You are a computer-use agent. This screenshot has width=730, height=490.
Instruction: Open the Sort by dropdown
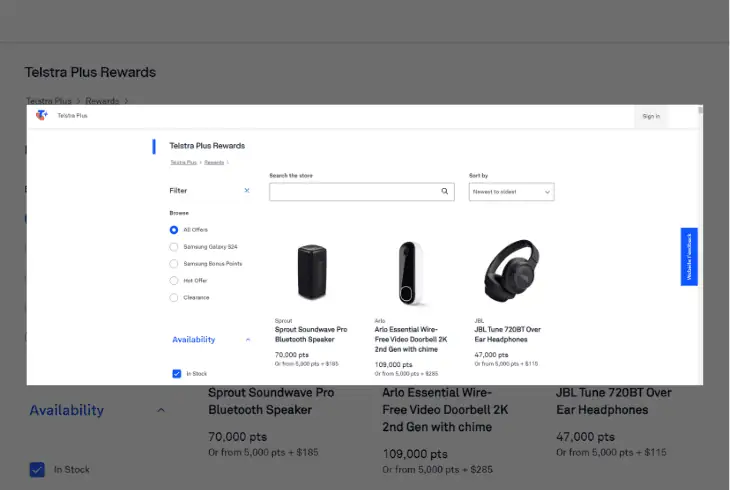(511, 192)
